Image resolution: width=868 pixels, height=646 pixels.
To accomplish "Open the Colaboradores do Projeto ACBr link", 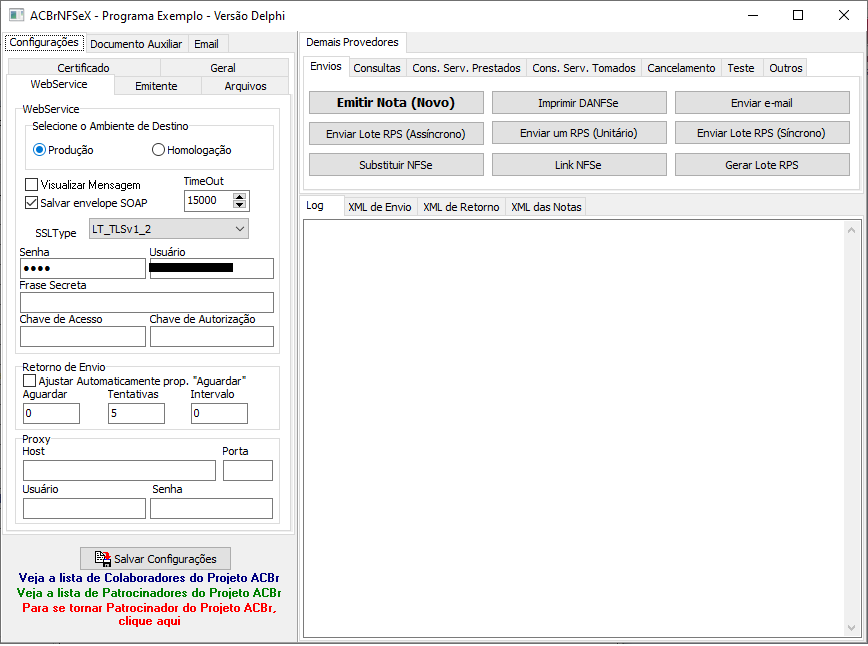I will [149, 578].
